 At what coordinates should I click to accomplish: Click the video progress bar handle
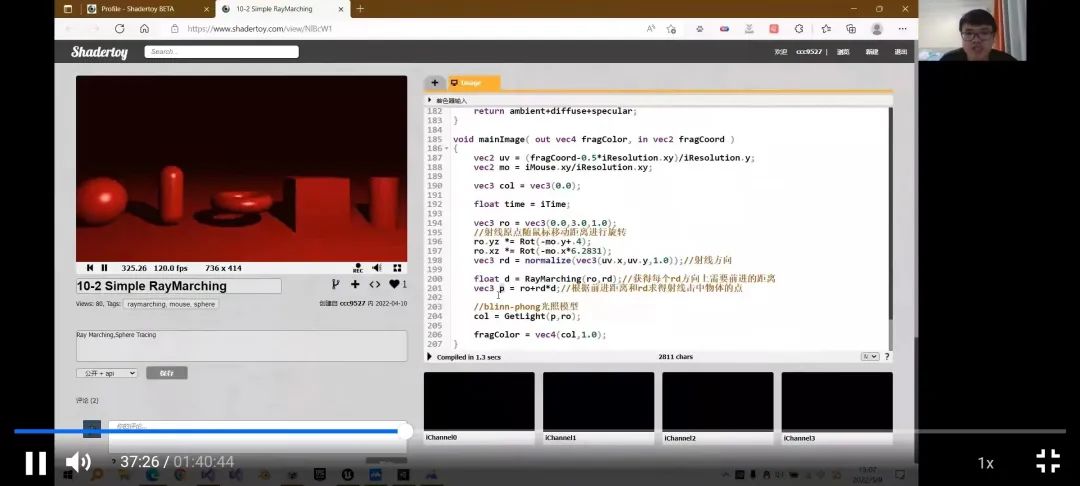(x=405, y=431)
